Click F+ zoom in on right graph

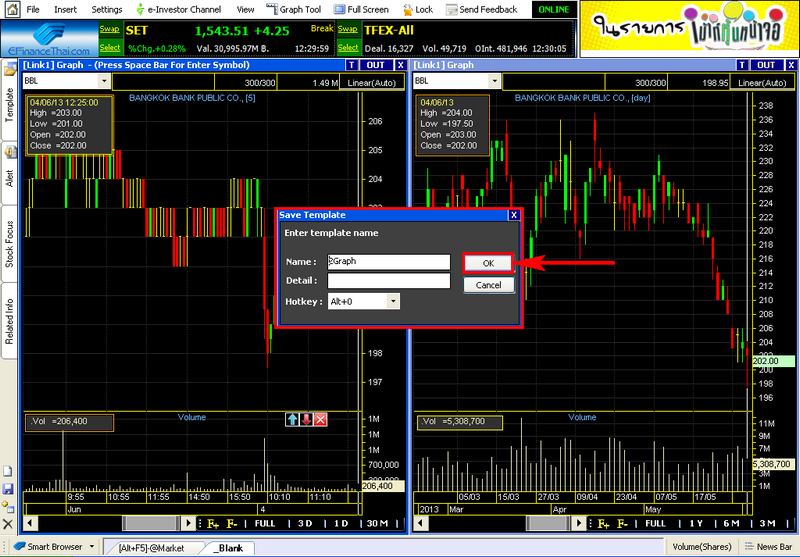pos(603,524)
